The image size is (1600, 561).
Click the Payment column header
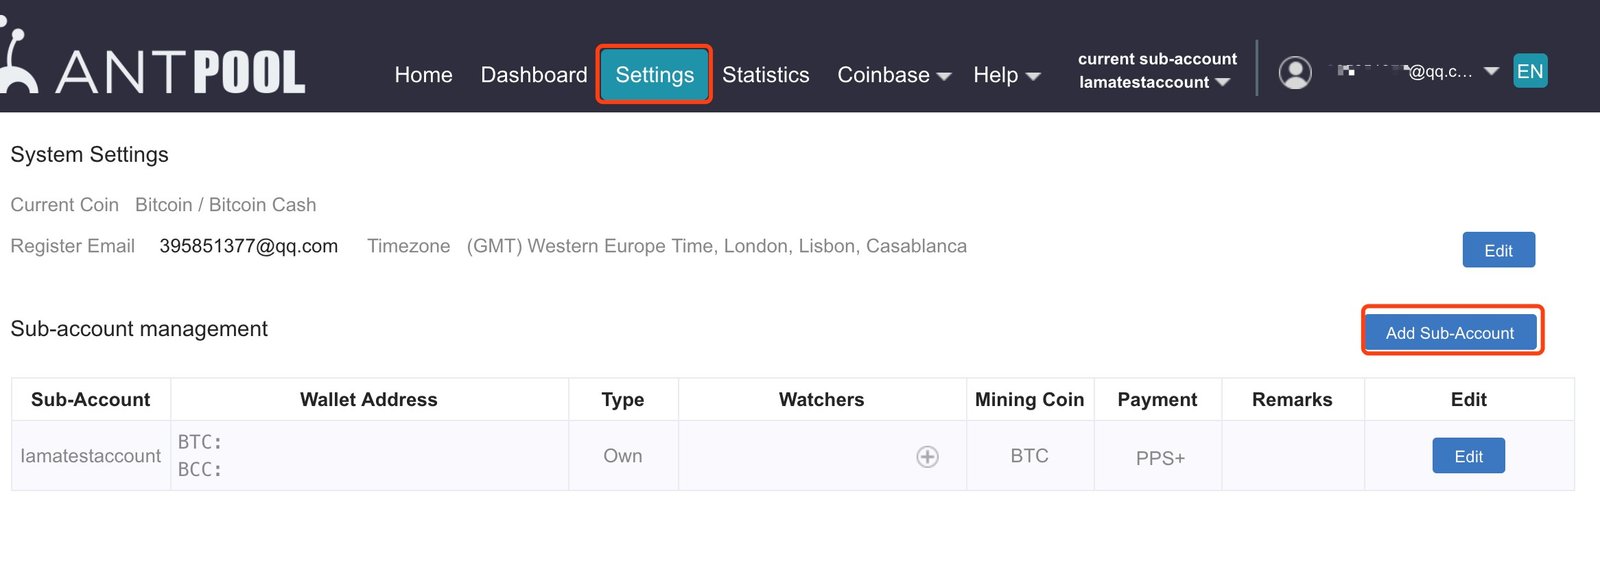point(1157,399)
